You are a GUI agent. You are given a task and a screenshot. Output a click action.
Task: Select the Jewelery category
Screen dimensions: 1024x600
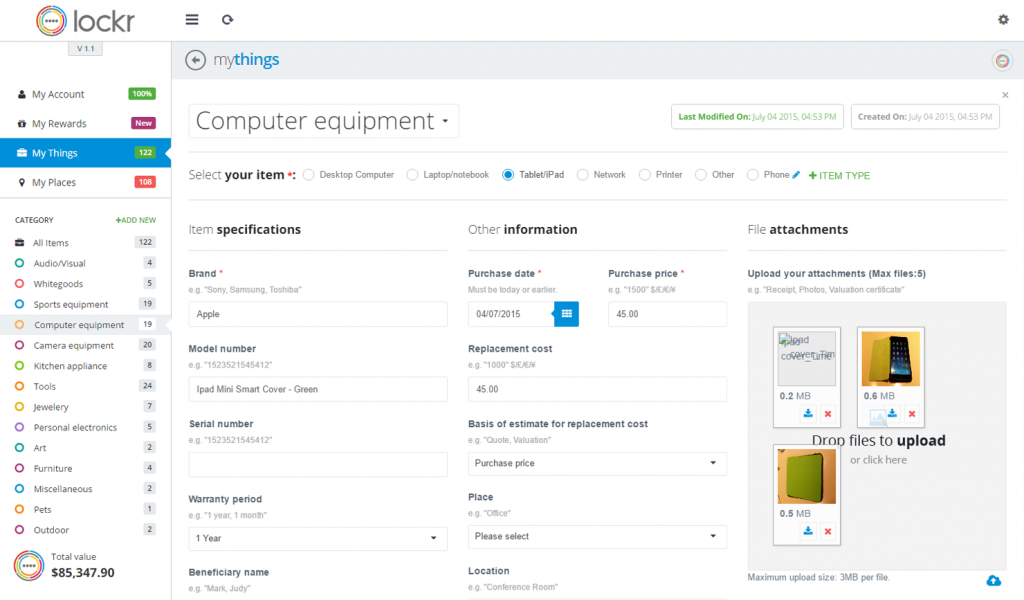pyautogui.click(x=86, y=407)
